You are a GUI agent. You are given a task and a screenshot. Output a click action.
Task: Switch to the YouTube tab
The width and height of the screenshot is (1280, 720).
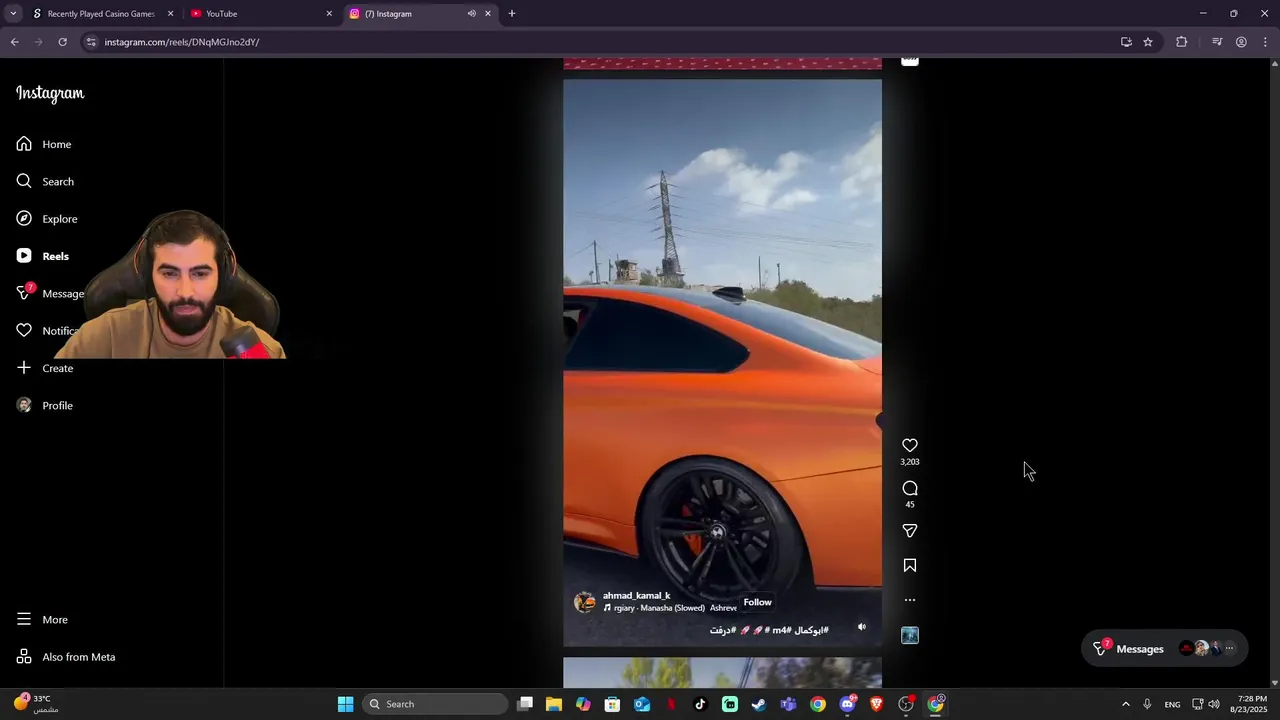(x=262, y=14)
